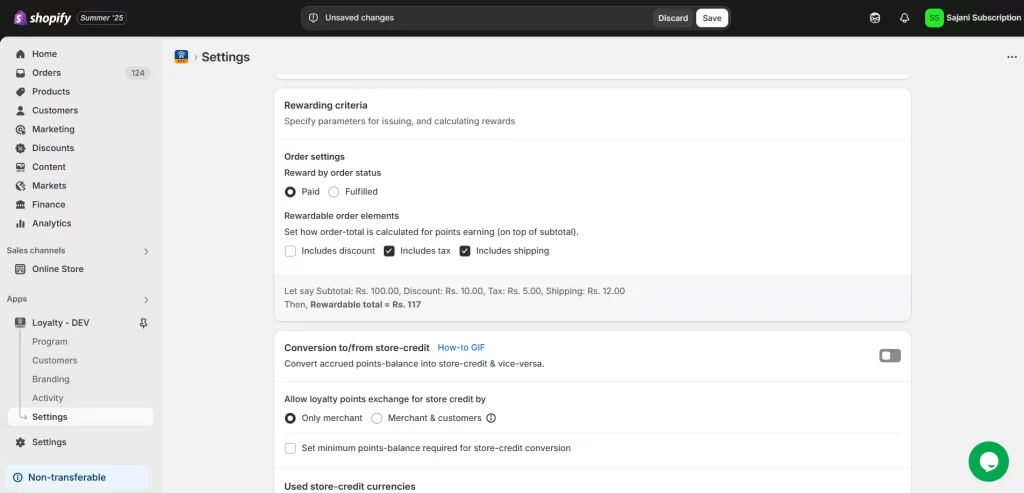
Task: Check the Includes discount checkbox
Action: [290, 251]
